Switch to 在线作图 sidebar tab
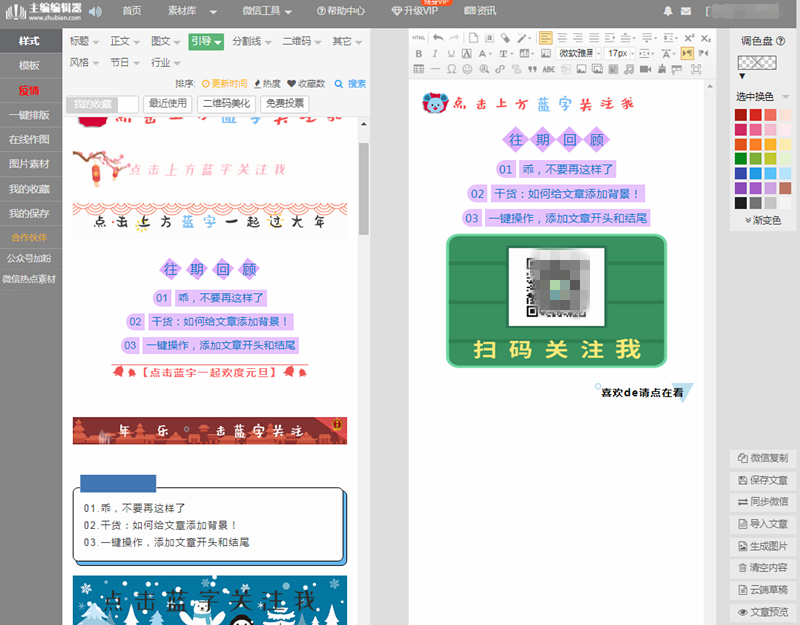This screenshot has height=625, width=800. pos(29,139)
